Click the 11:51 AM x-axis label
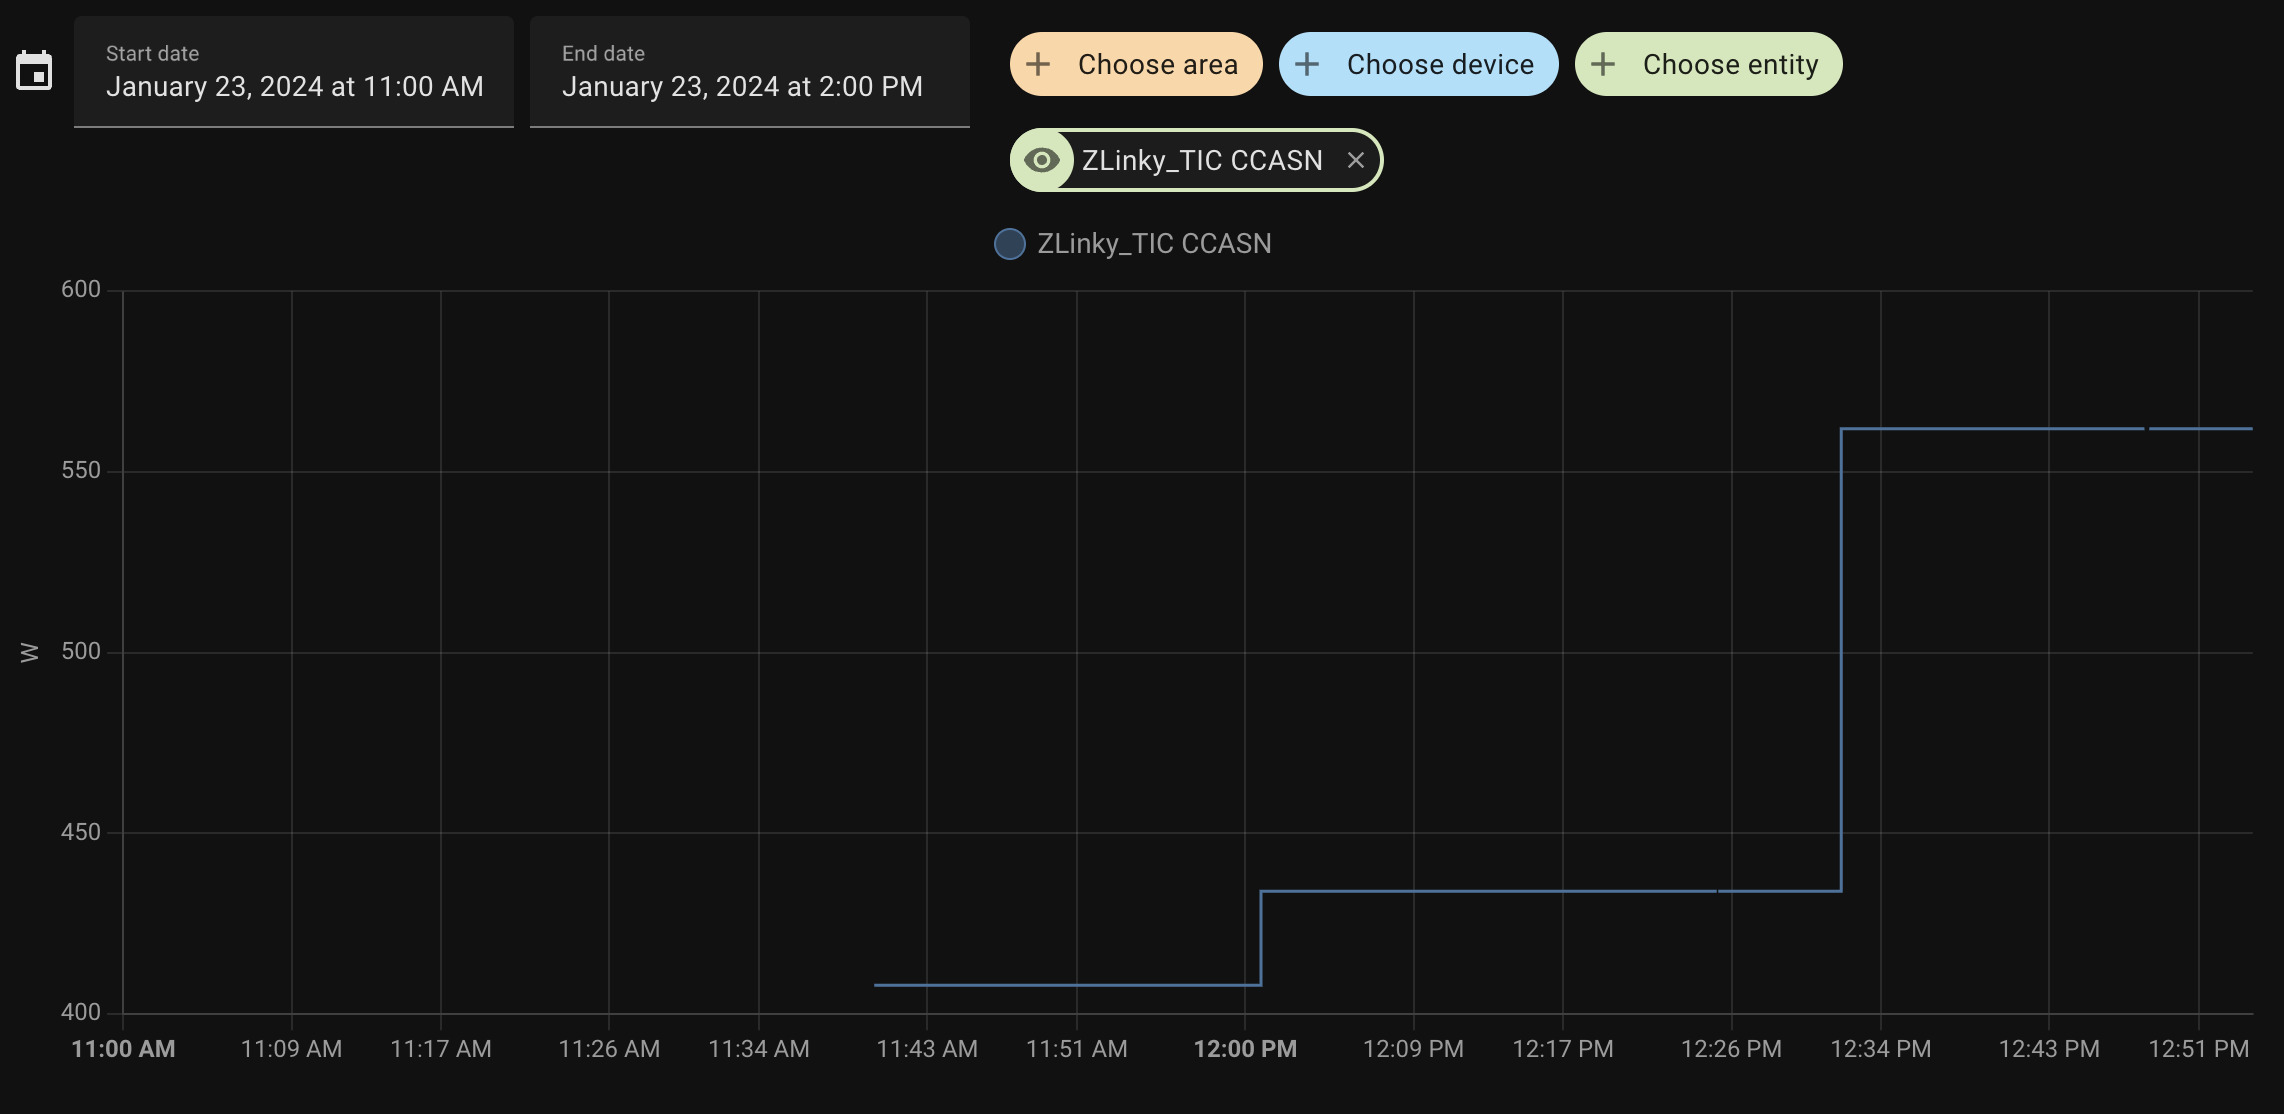 [x=1077, y=1049]
